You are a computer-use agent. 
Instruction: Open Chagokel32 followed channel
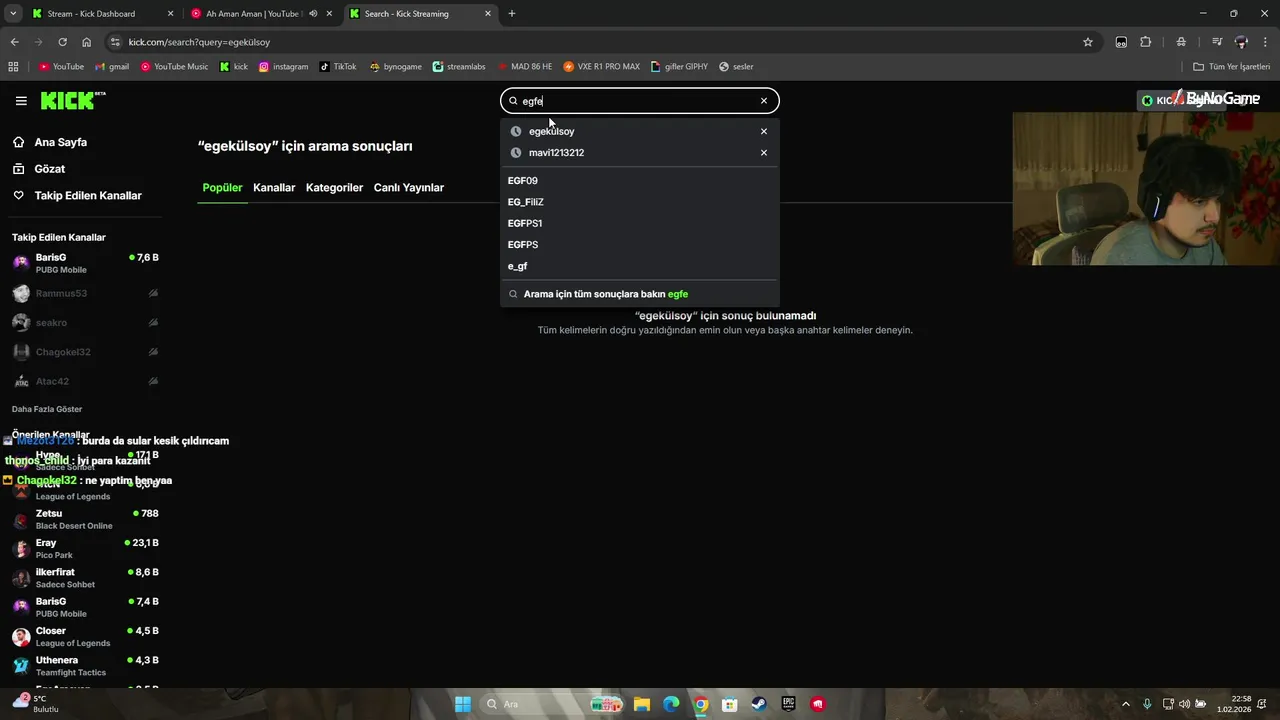tap(85, 352)
